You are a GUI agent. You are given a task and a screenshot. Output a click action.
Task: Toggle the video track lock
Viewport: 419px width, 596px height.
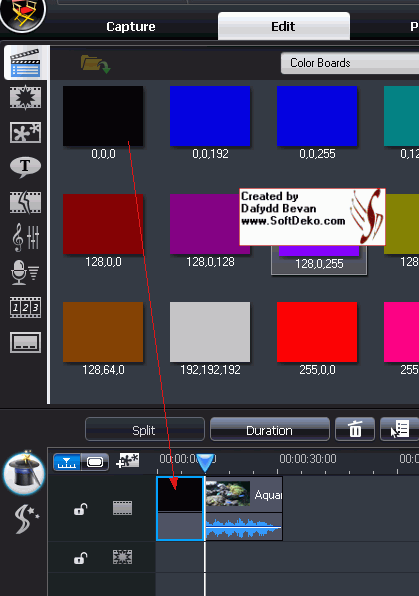80,509
